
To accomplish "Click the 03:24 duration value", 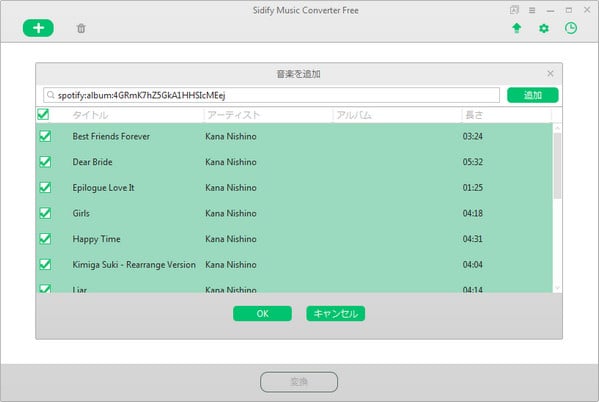I will click(473, 136).
